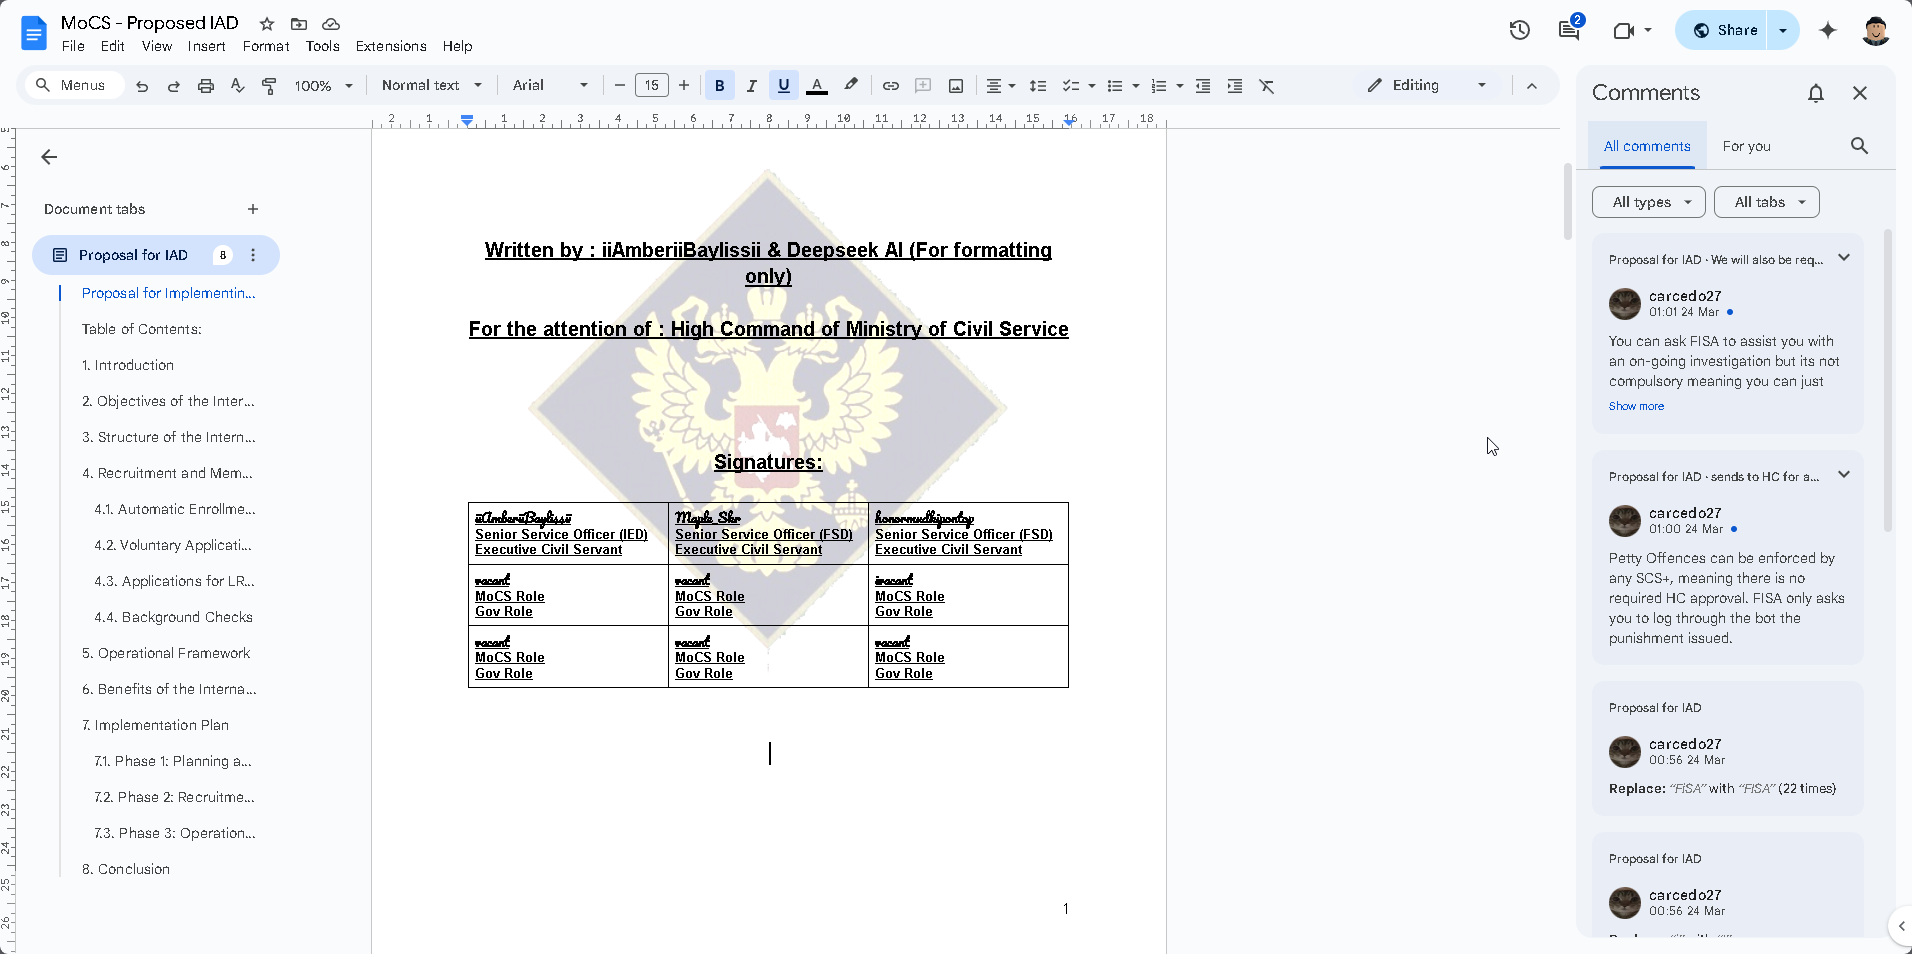Open the Insert menu
This screenshot has height=954, width=1912.
pyautogui.click(x=206, y=46)
